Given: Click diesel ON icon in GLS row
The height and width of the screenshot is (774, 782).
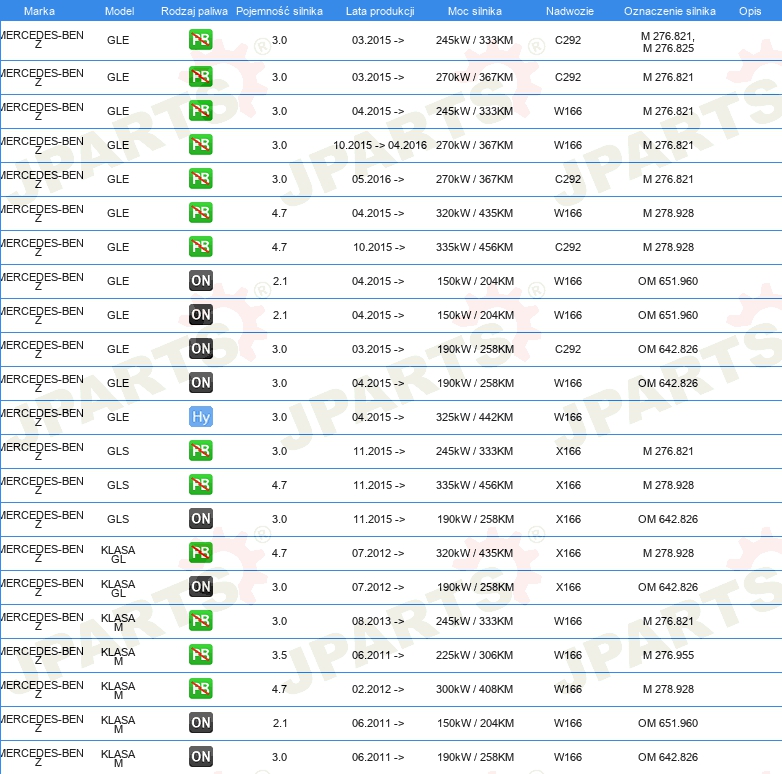Looking at the screenshot, I should [201, 519].
